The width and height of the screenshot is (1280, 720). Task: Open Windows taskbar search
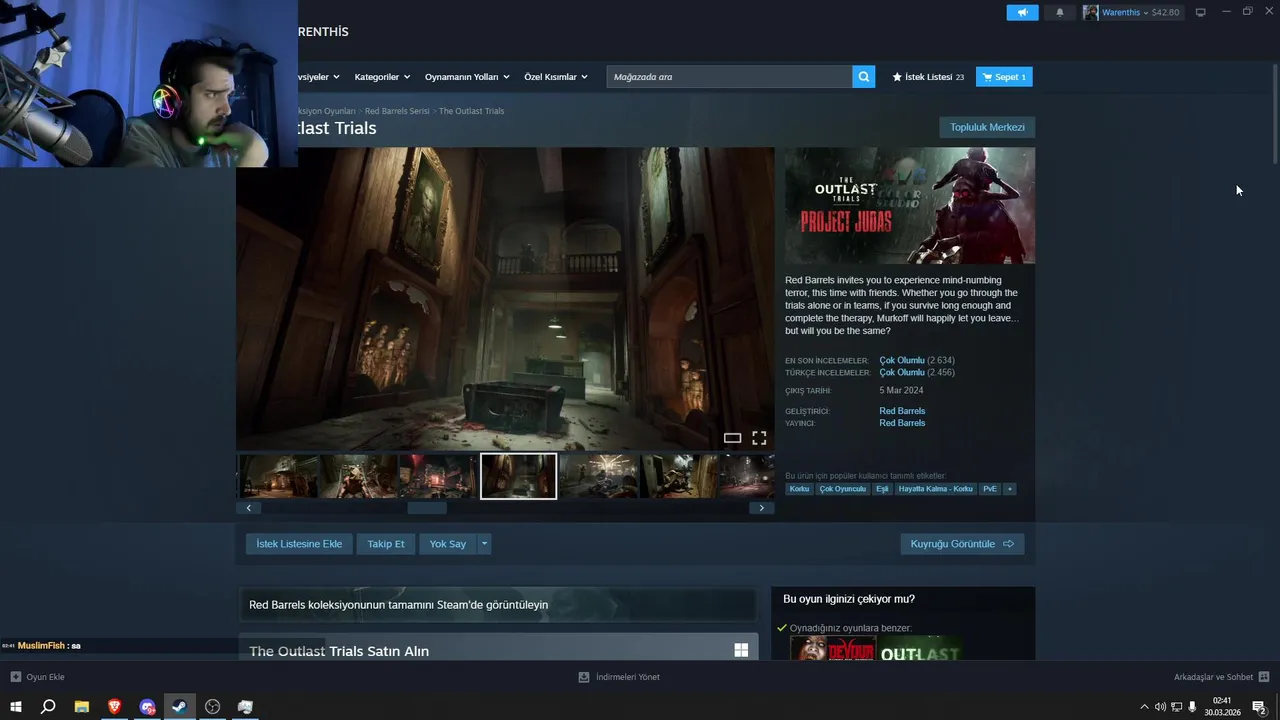[48, 707]
